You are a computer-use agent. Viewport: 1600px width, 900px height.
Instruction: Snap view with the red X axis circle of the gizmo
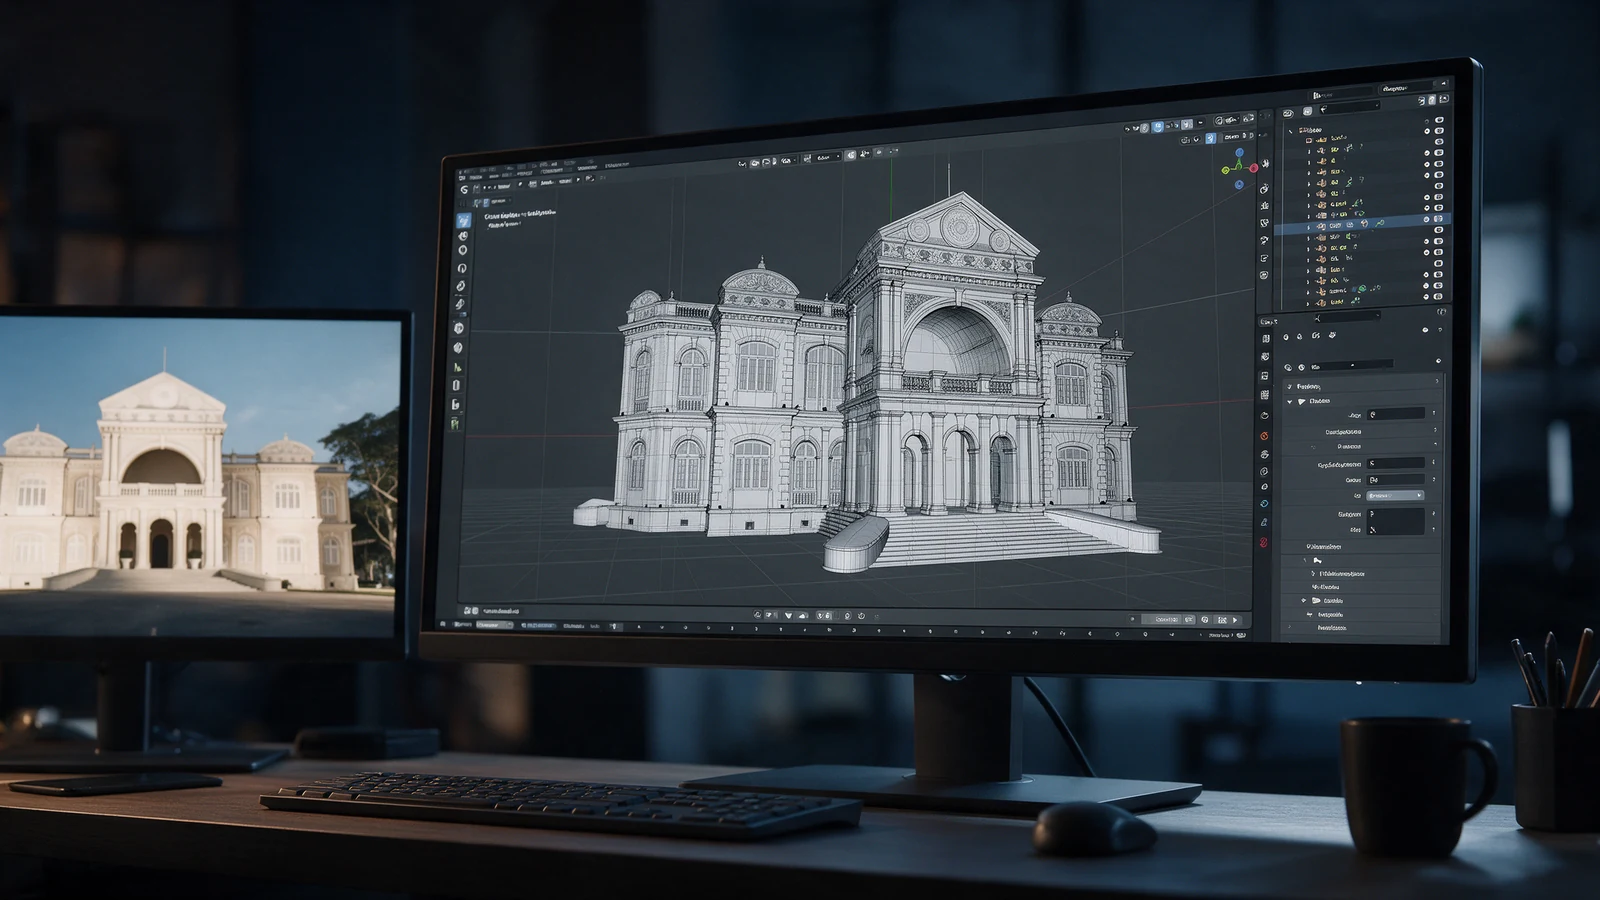pyautogui.click(x=1253, y=168)
